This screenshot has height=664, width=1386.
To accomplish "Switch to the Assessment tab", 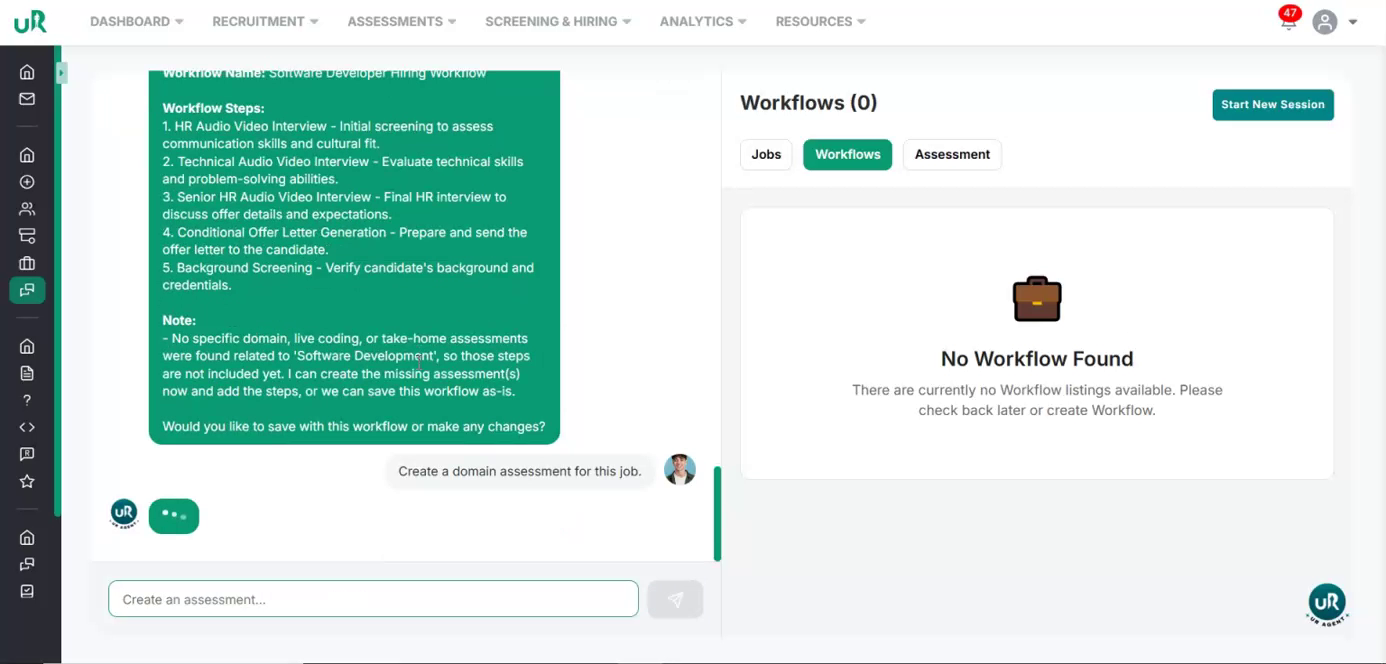I will (952, 154).
